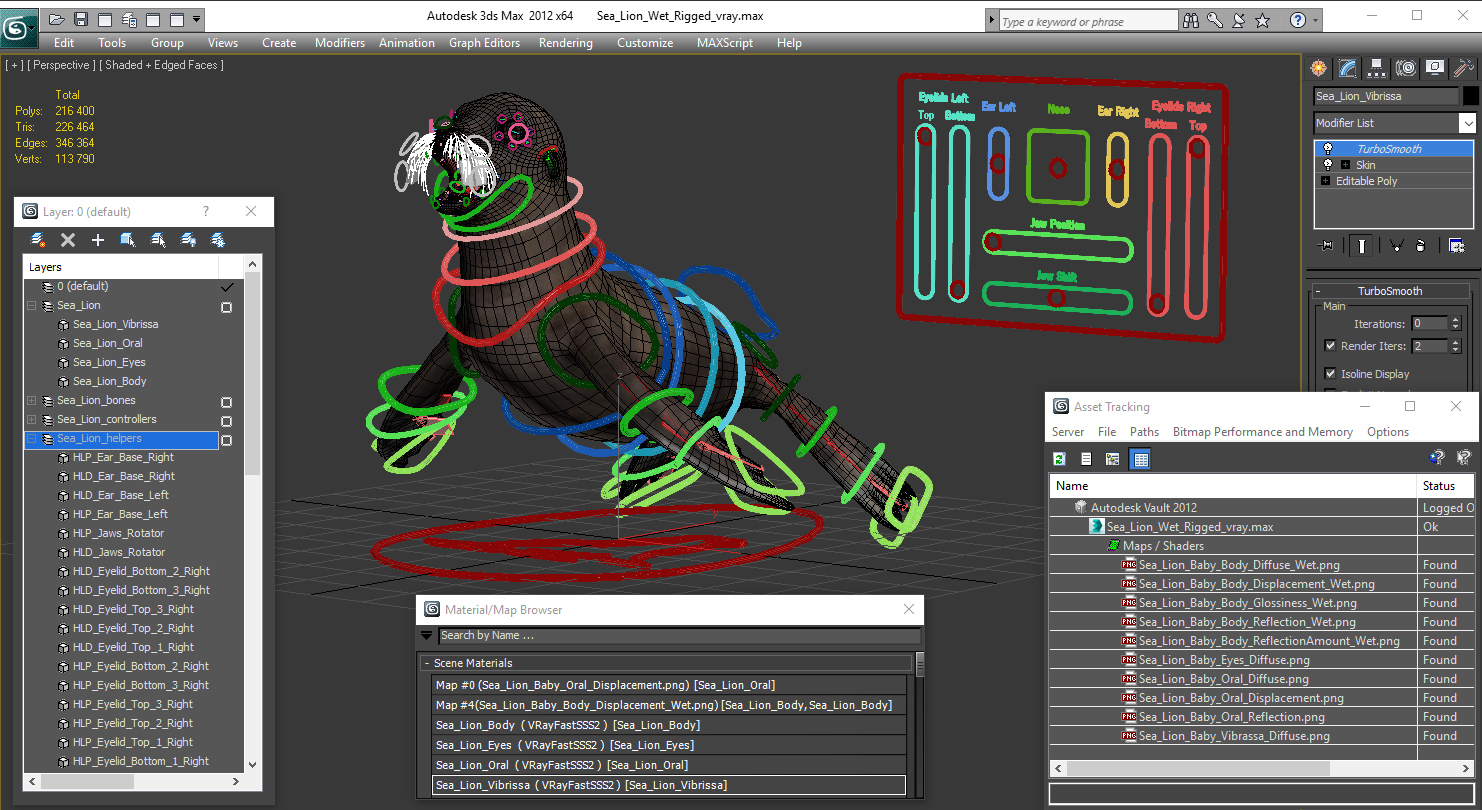Expand the Skin modifier sub-objects
The width and height of the screenshot is (1482, 810).
point(1345,165)
